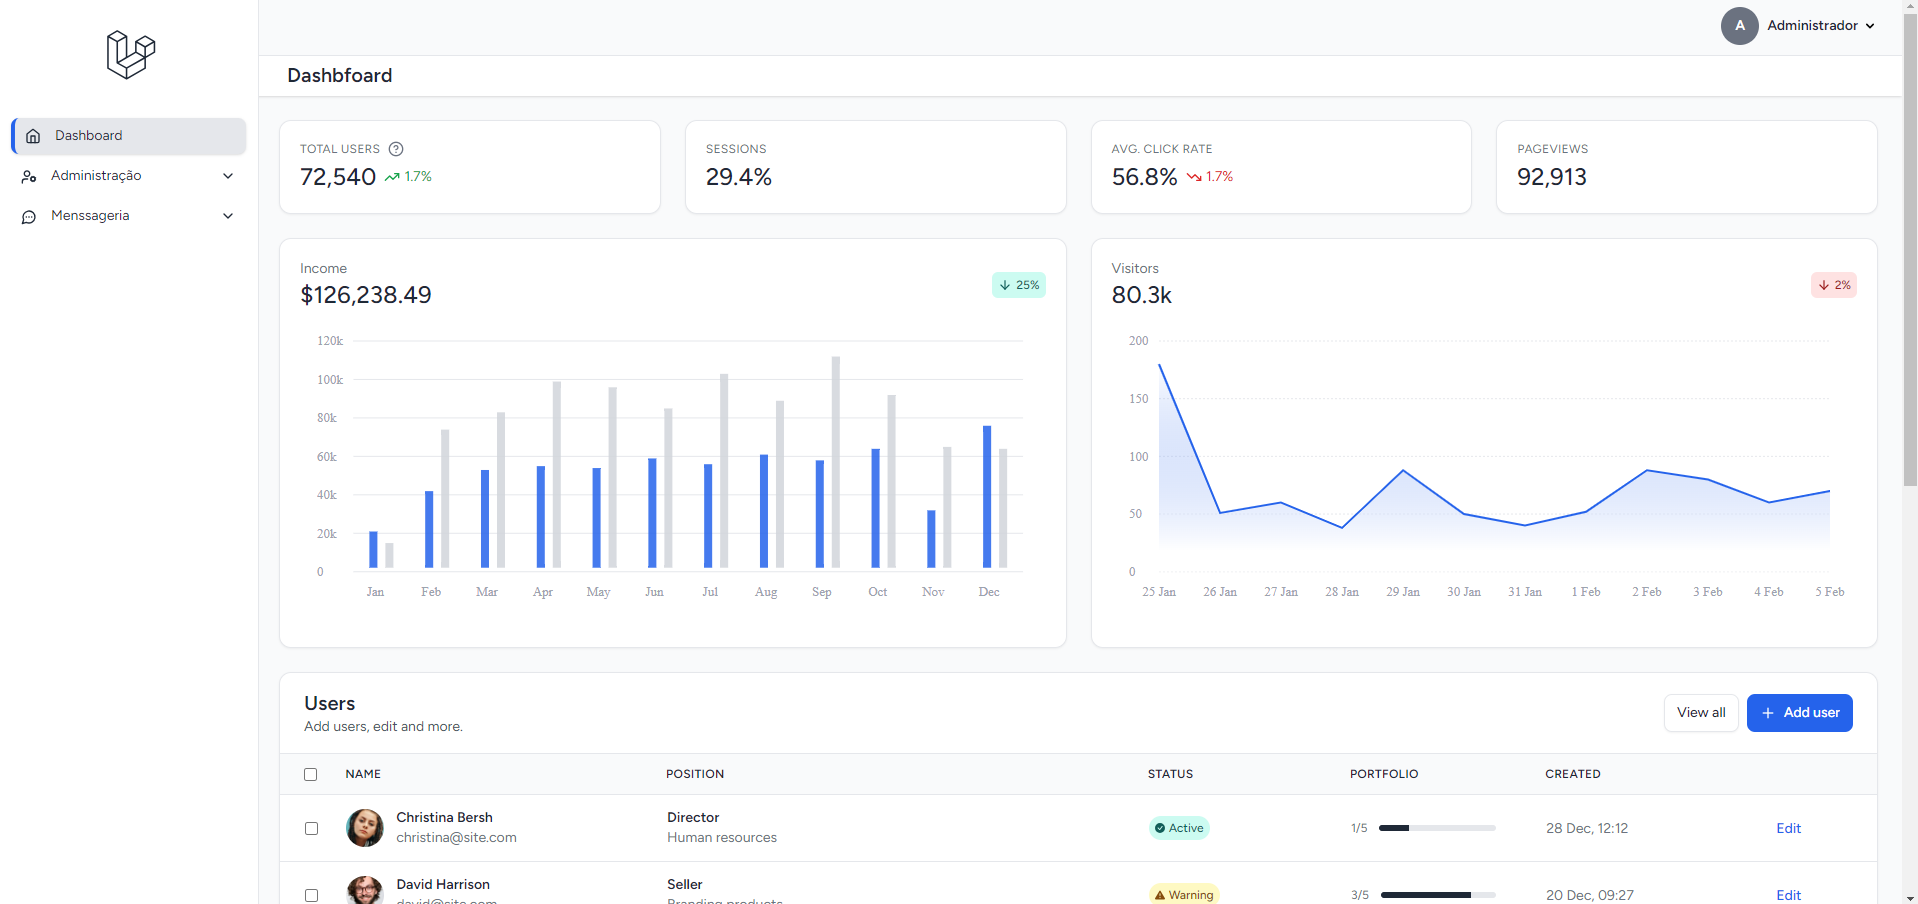Click the Add user button

1799,713
